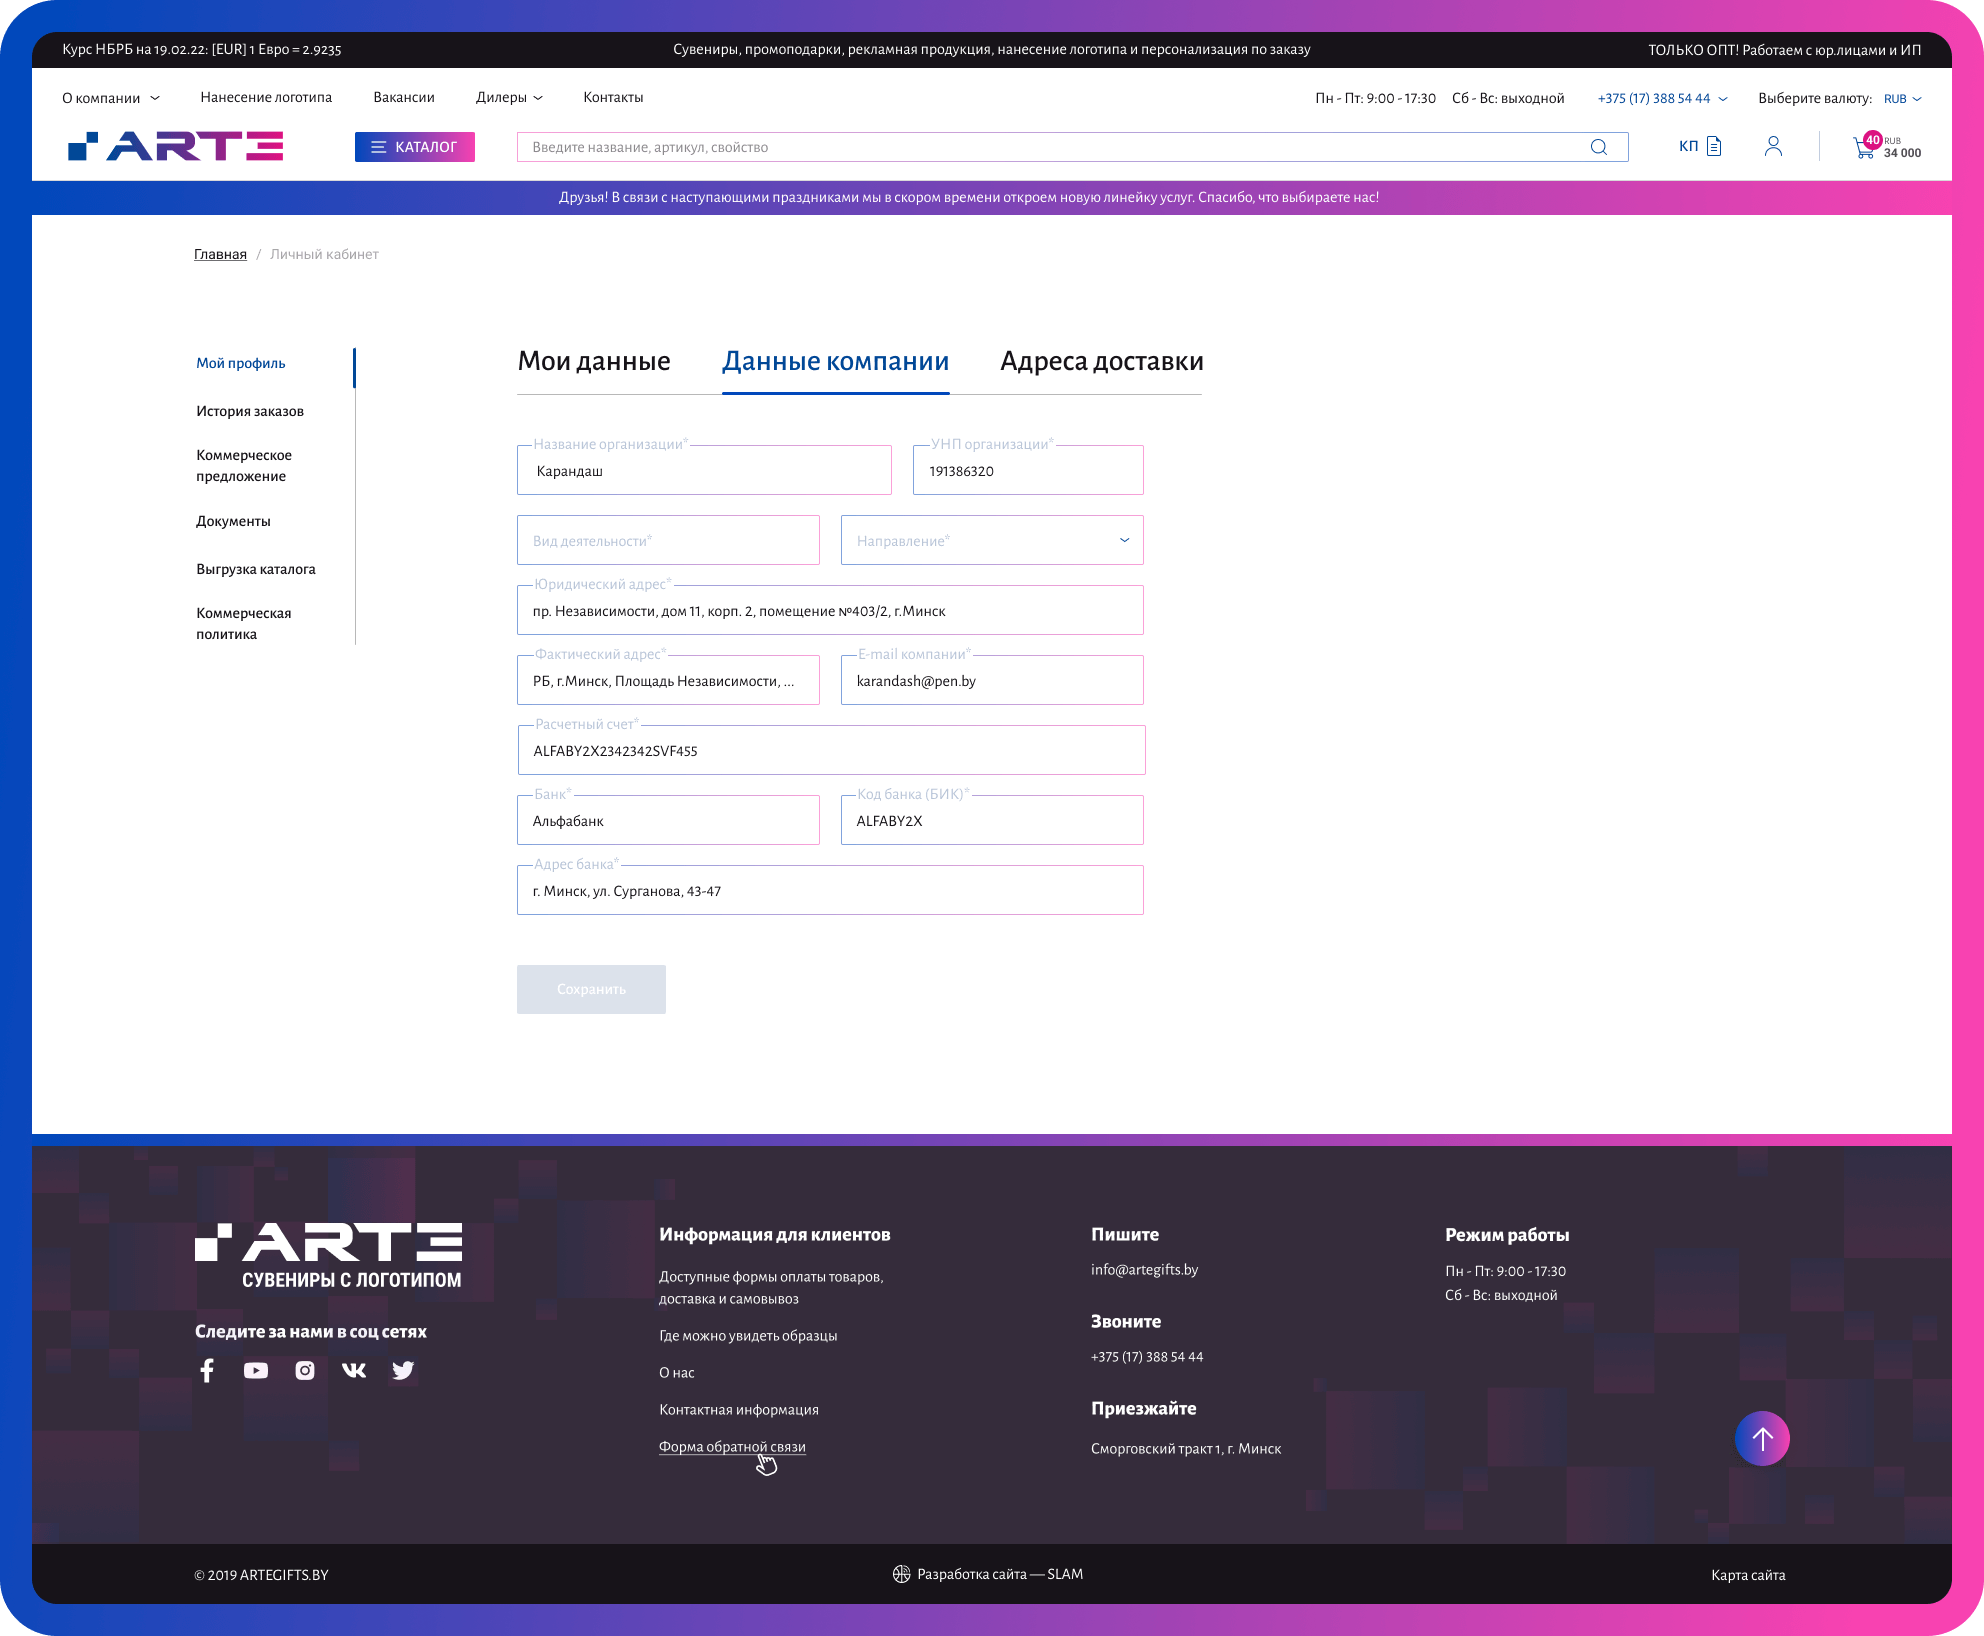
Task: Switch to the Адреса доставки tab
Action: pyautogui.click(x=1101, y=361)
